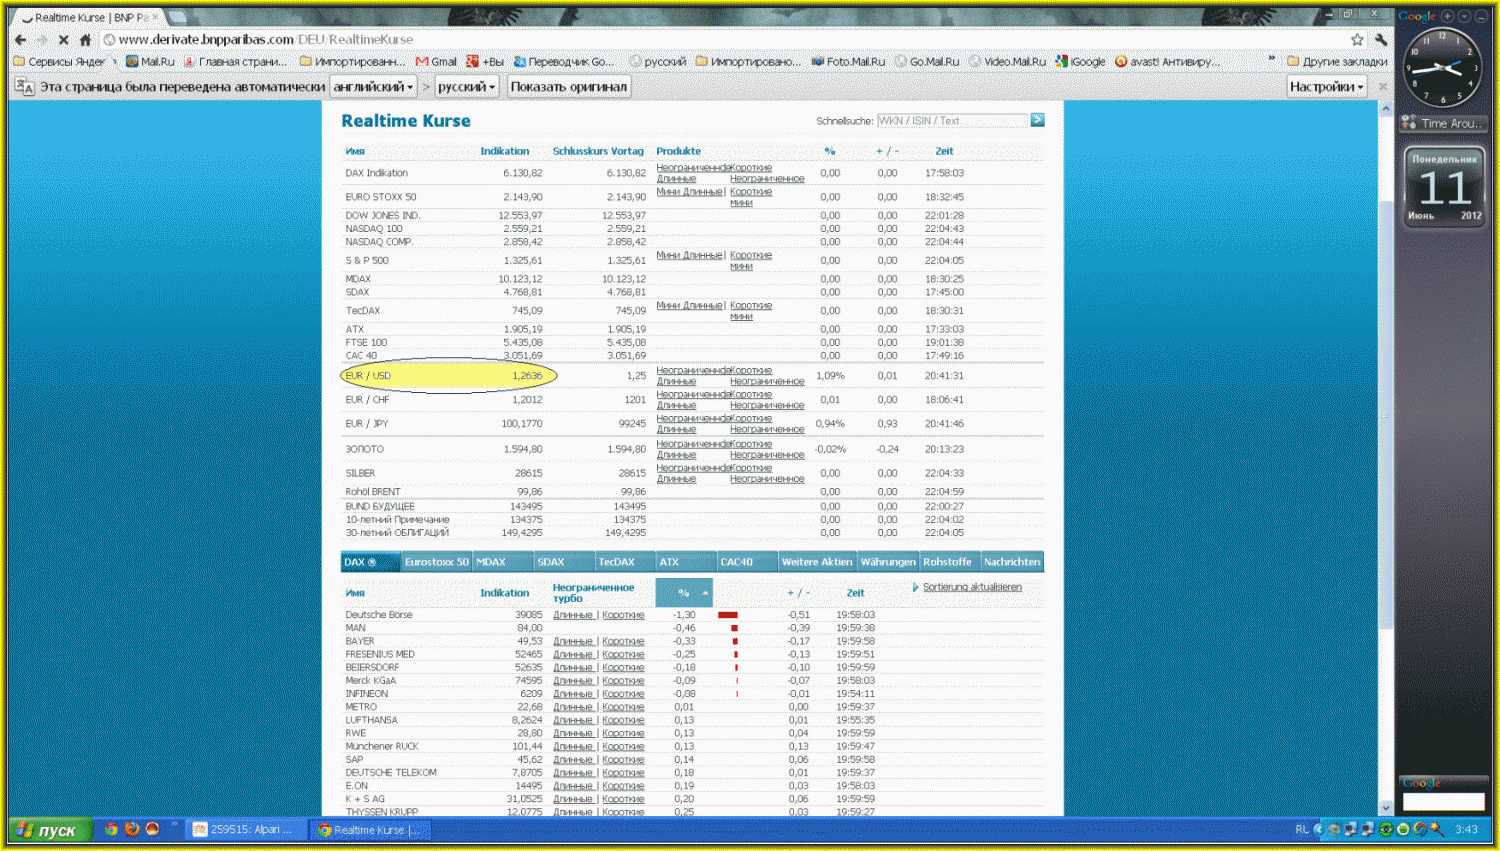This screenshot has height=851, width=1500.
Task: Go back with the browser Back arrow
Action: 20,40
